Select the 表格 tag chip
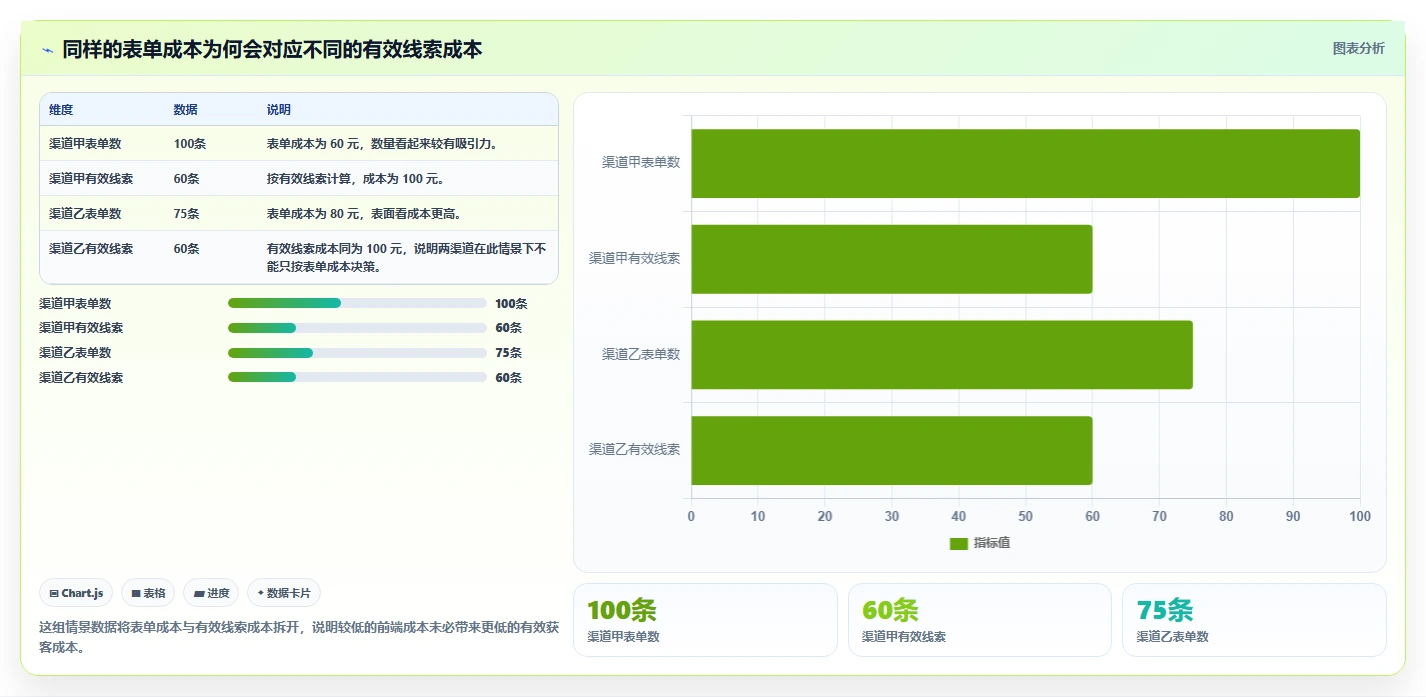Image resolution: width=1426 pixels, height=697 pixels. click(x=148, y=593)
